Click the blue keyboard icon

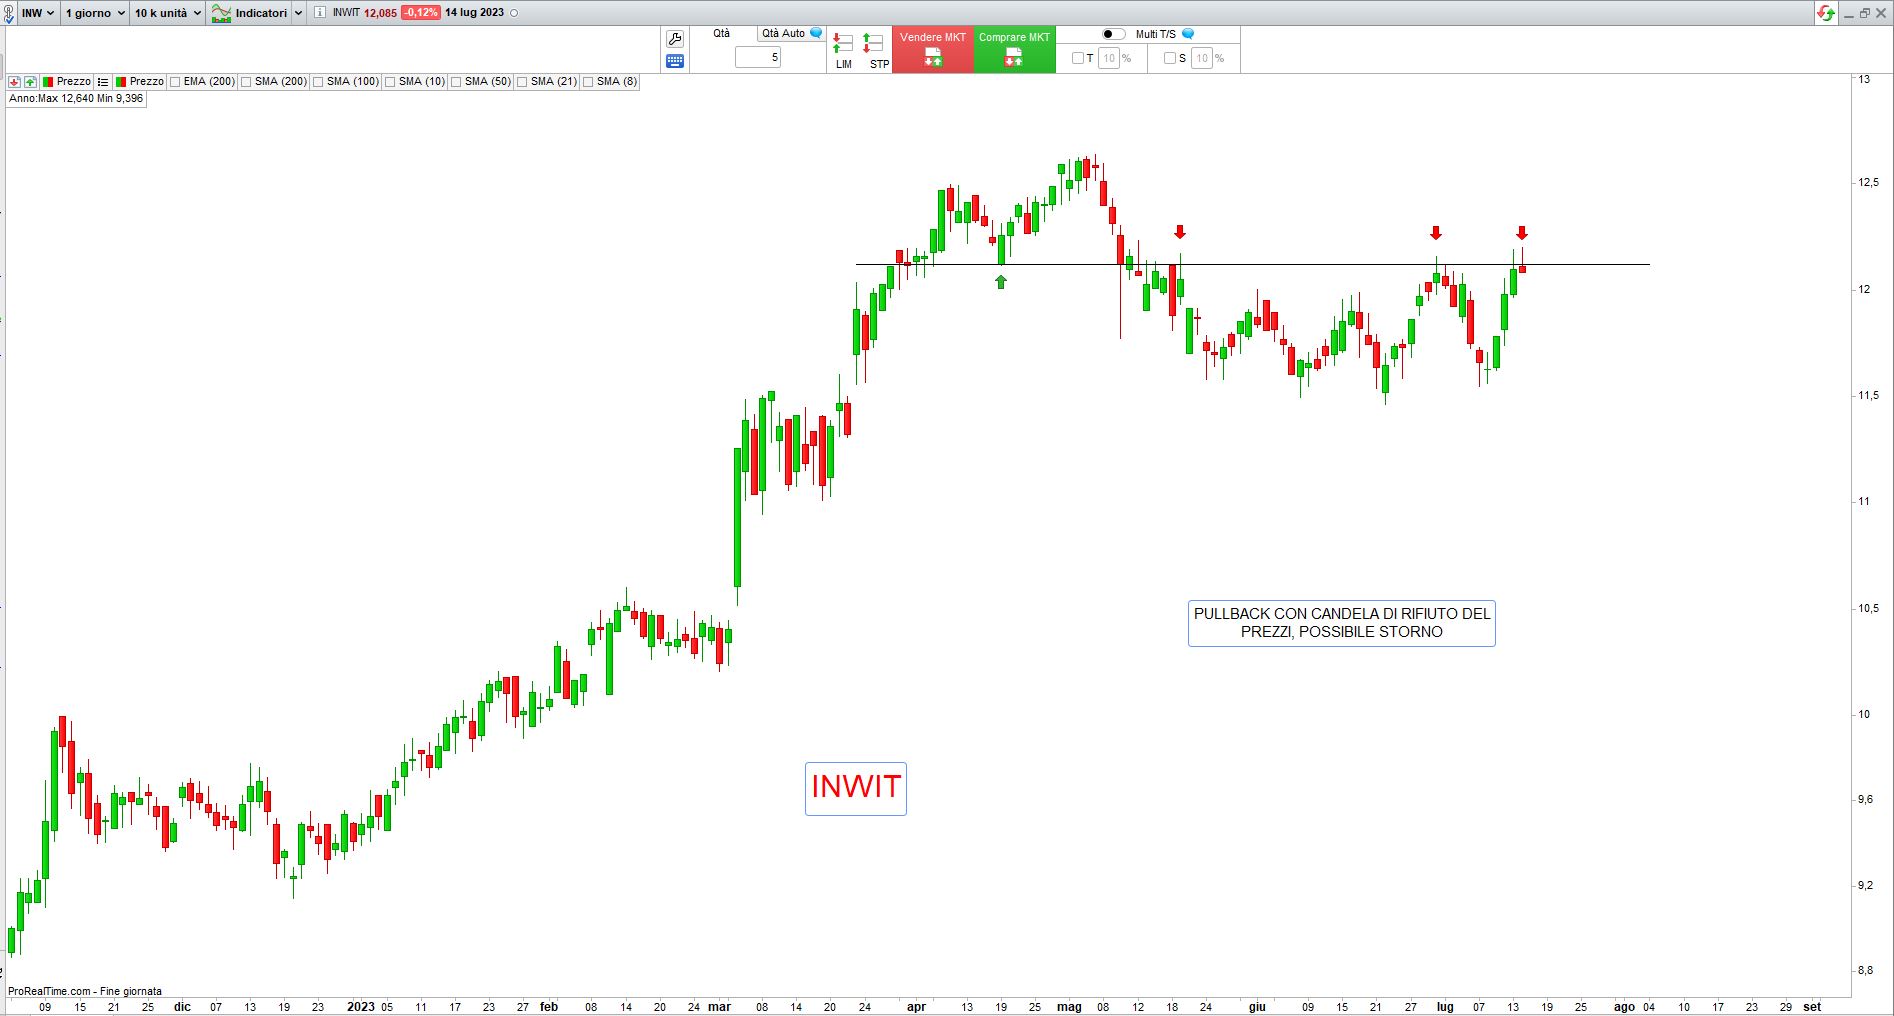point(675,61)
